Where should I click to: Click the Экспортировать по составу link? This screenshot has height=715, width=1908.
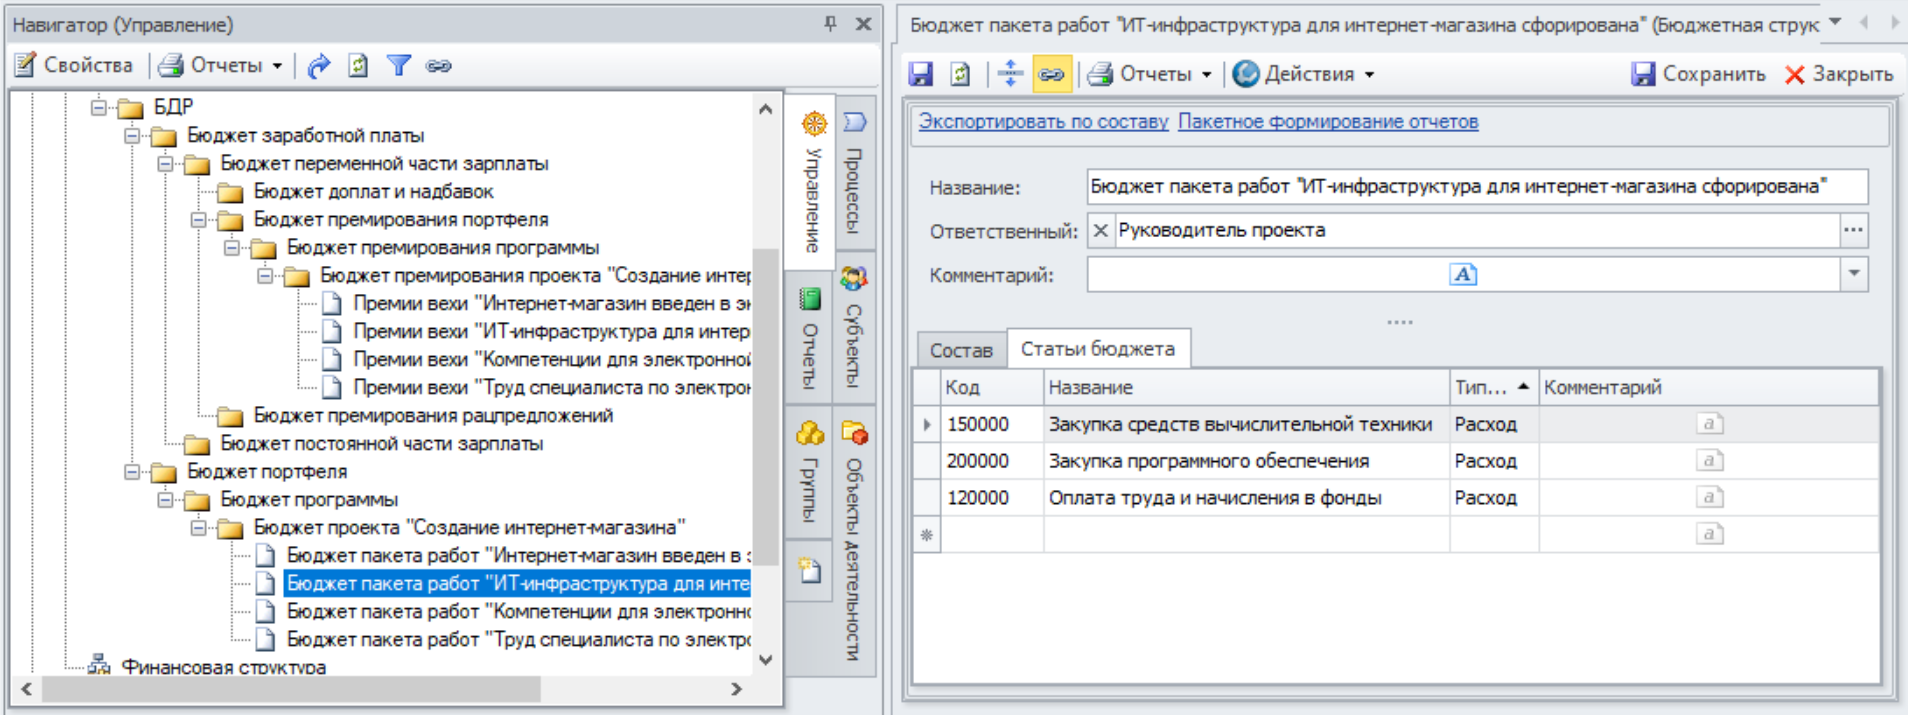click(x=1043, y=122)
